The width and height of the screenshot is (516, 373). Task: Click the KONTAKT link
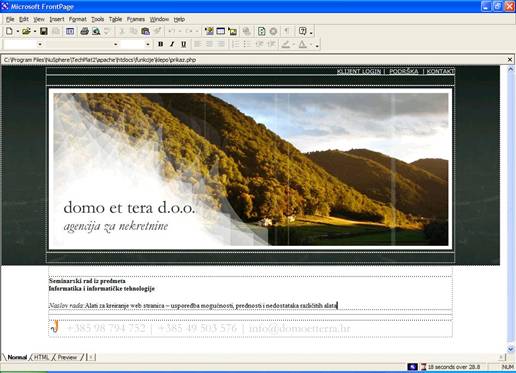coord(441,71)
